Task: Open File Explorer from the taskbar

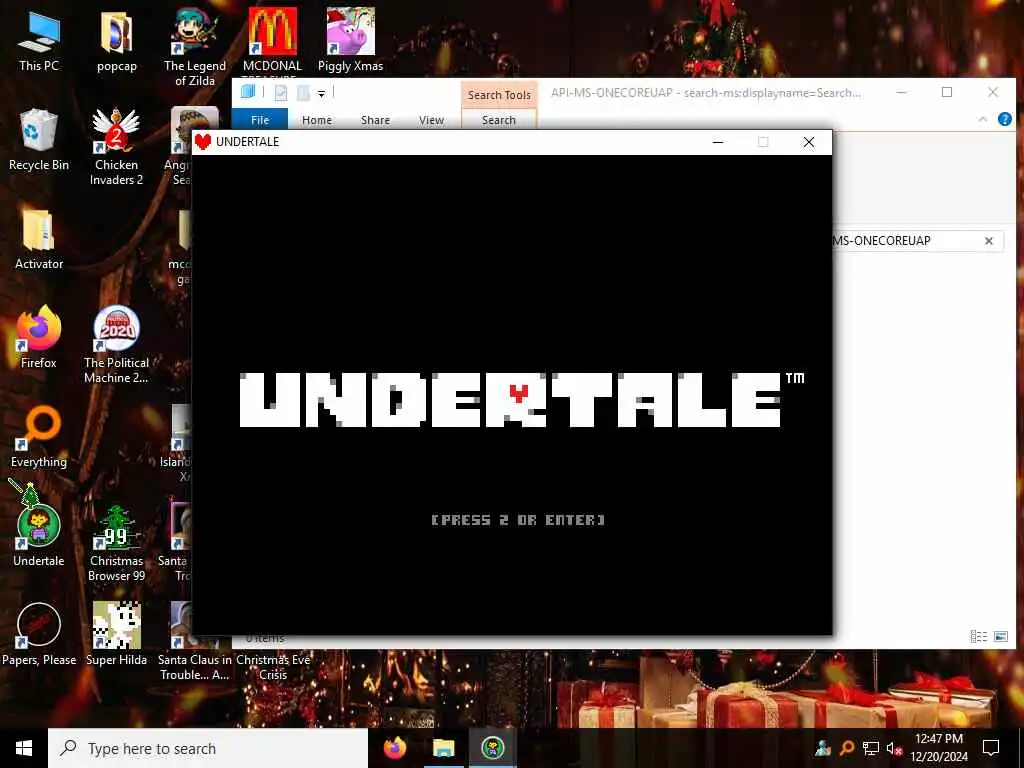Action: coord(443,748)
